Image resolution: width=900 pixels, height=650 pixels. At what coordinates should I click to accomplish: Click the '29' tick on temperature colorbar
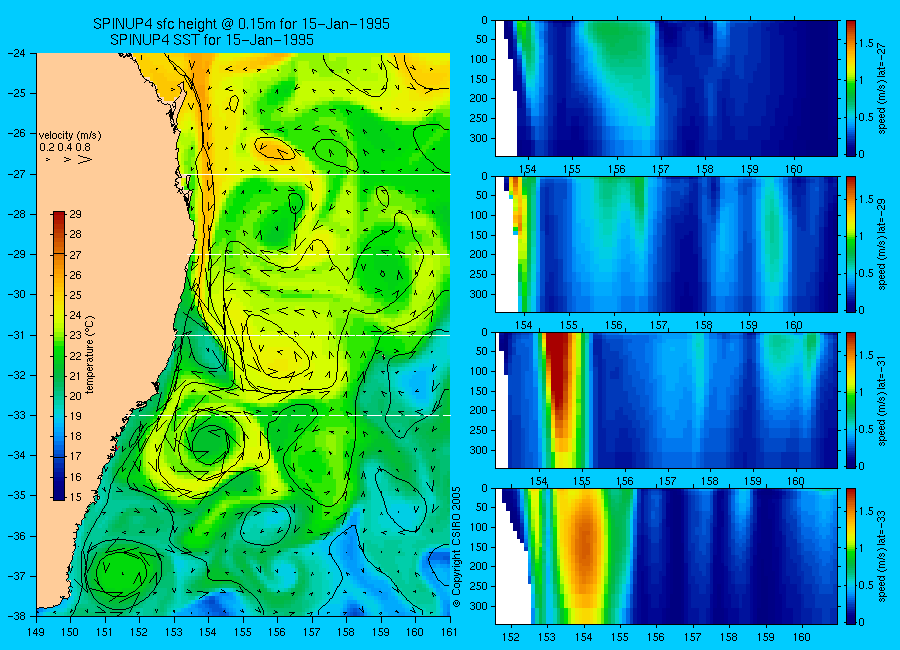[75, 214]
